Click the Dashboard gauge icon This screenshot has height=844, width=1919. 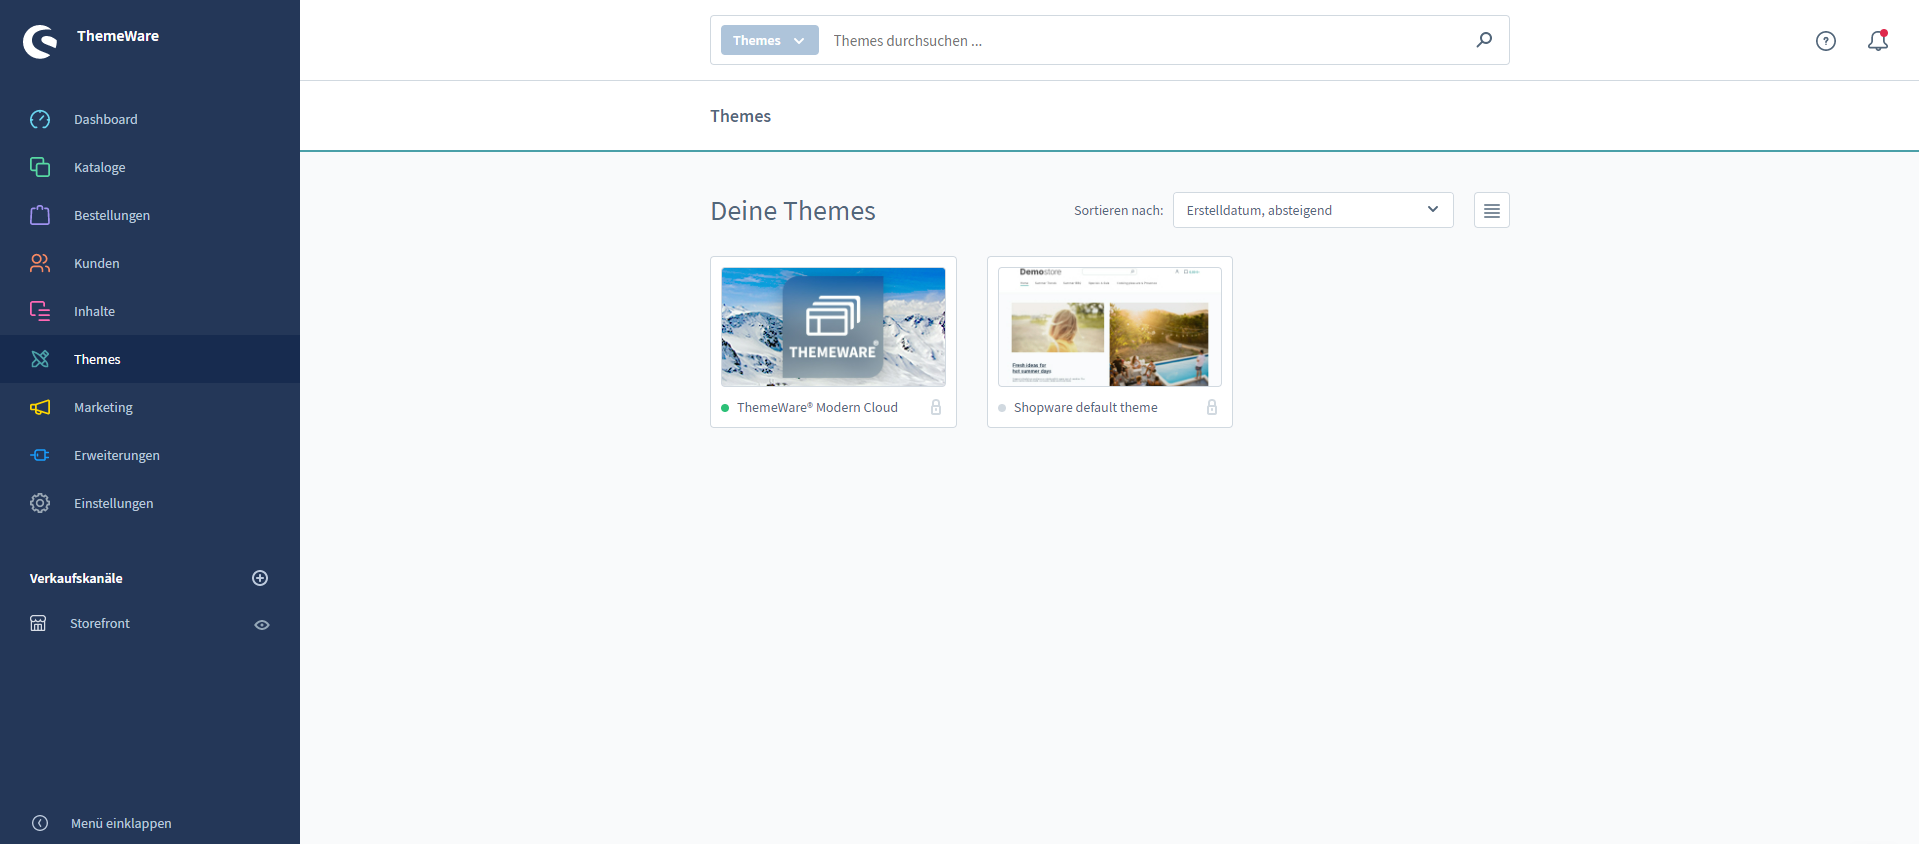pos(40,119)
